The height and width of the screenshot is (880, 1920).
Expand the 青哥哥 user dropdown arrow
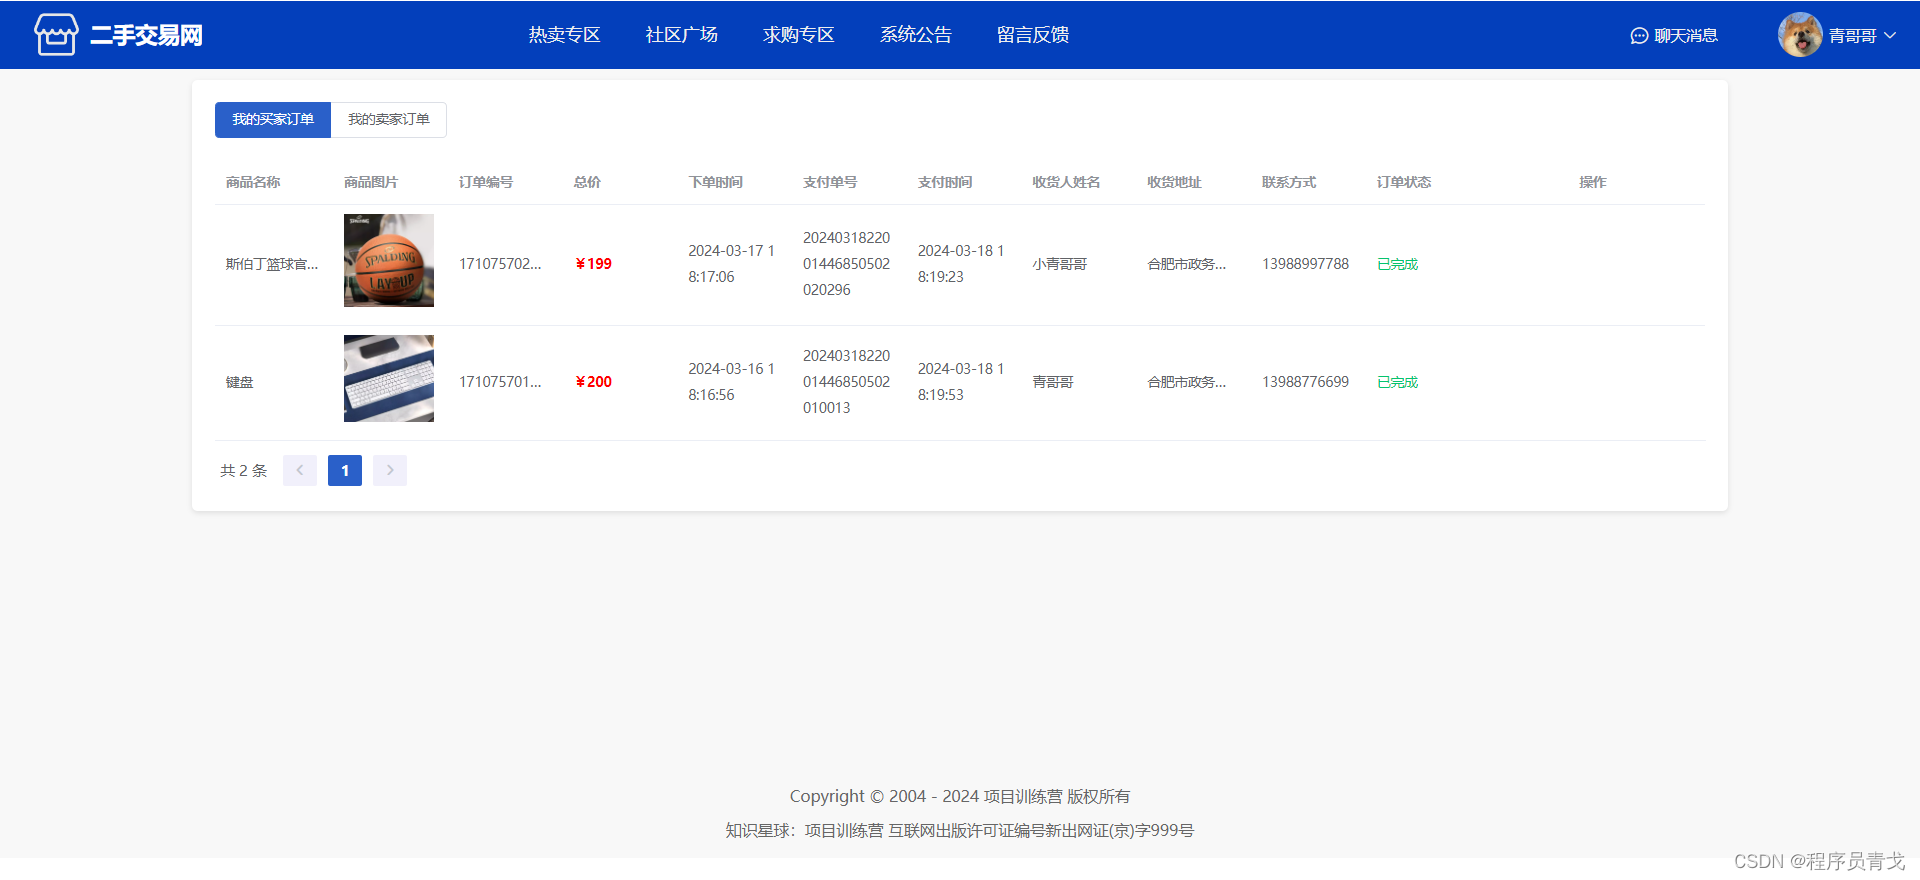(1890, 35)
